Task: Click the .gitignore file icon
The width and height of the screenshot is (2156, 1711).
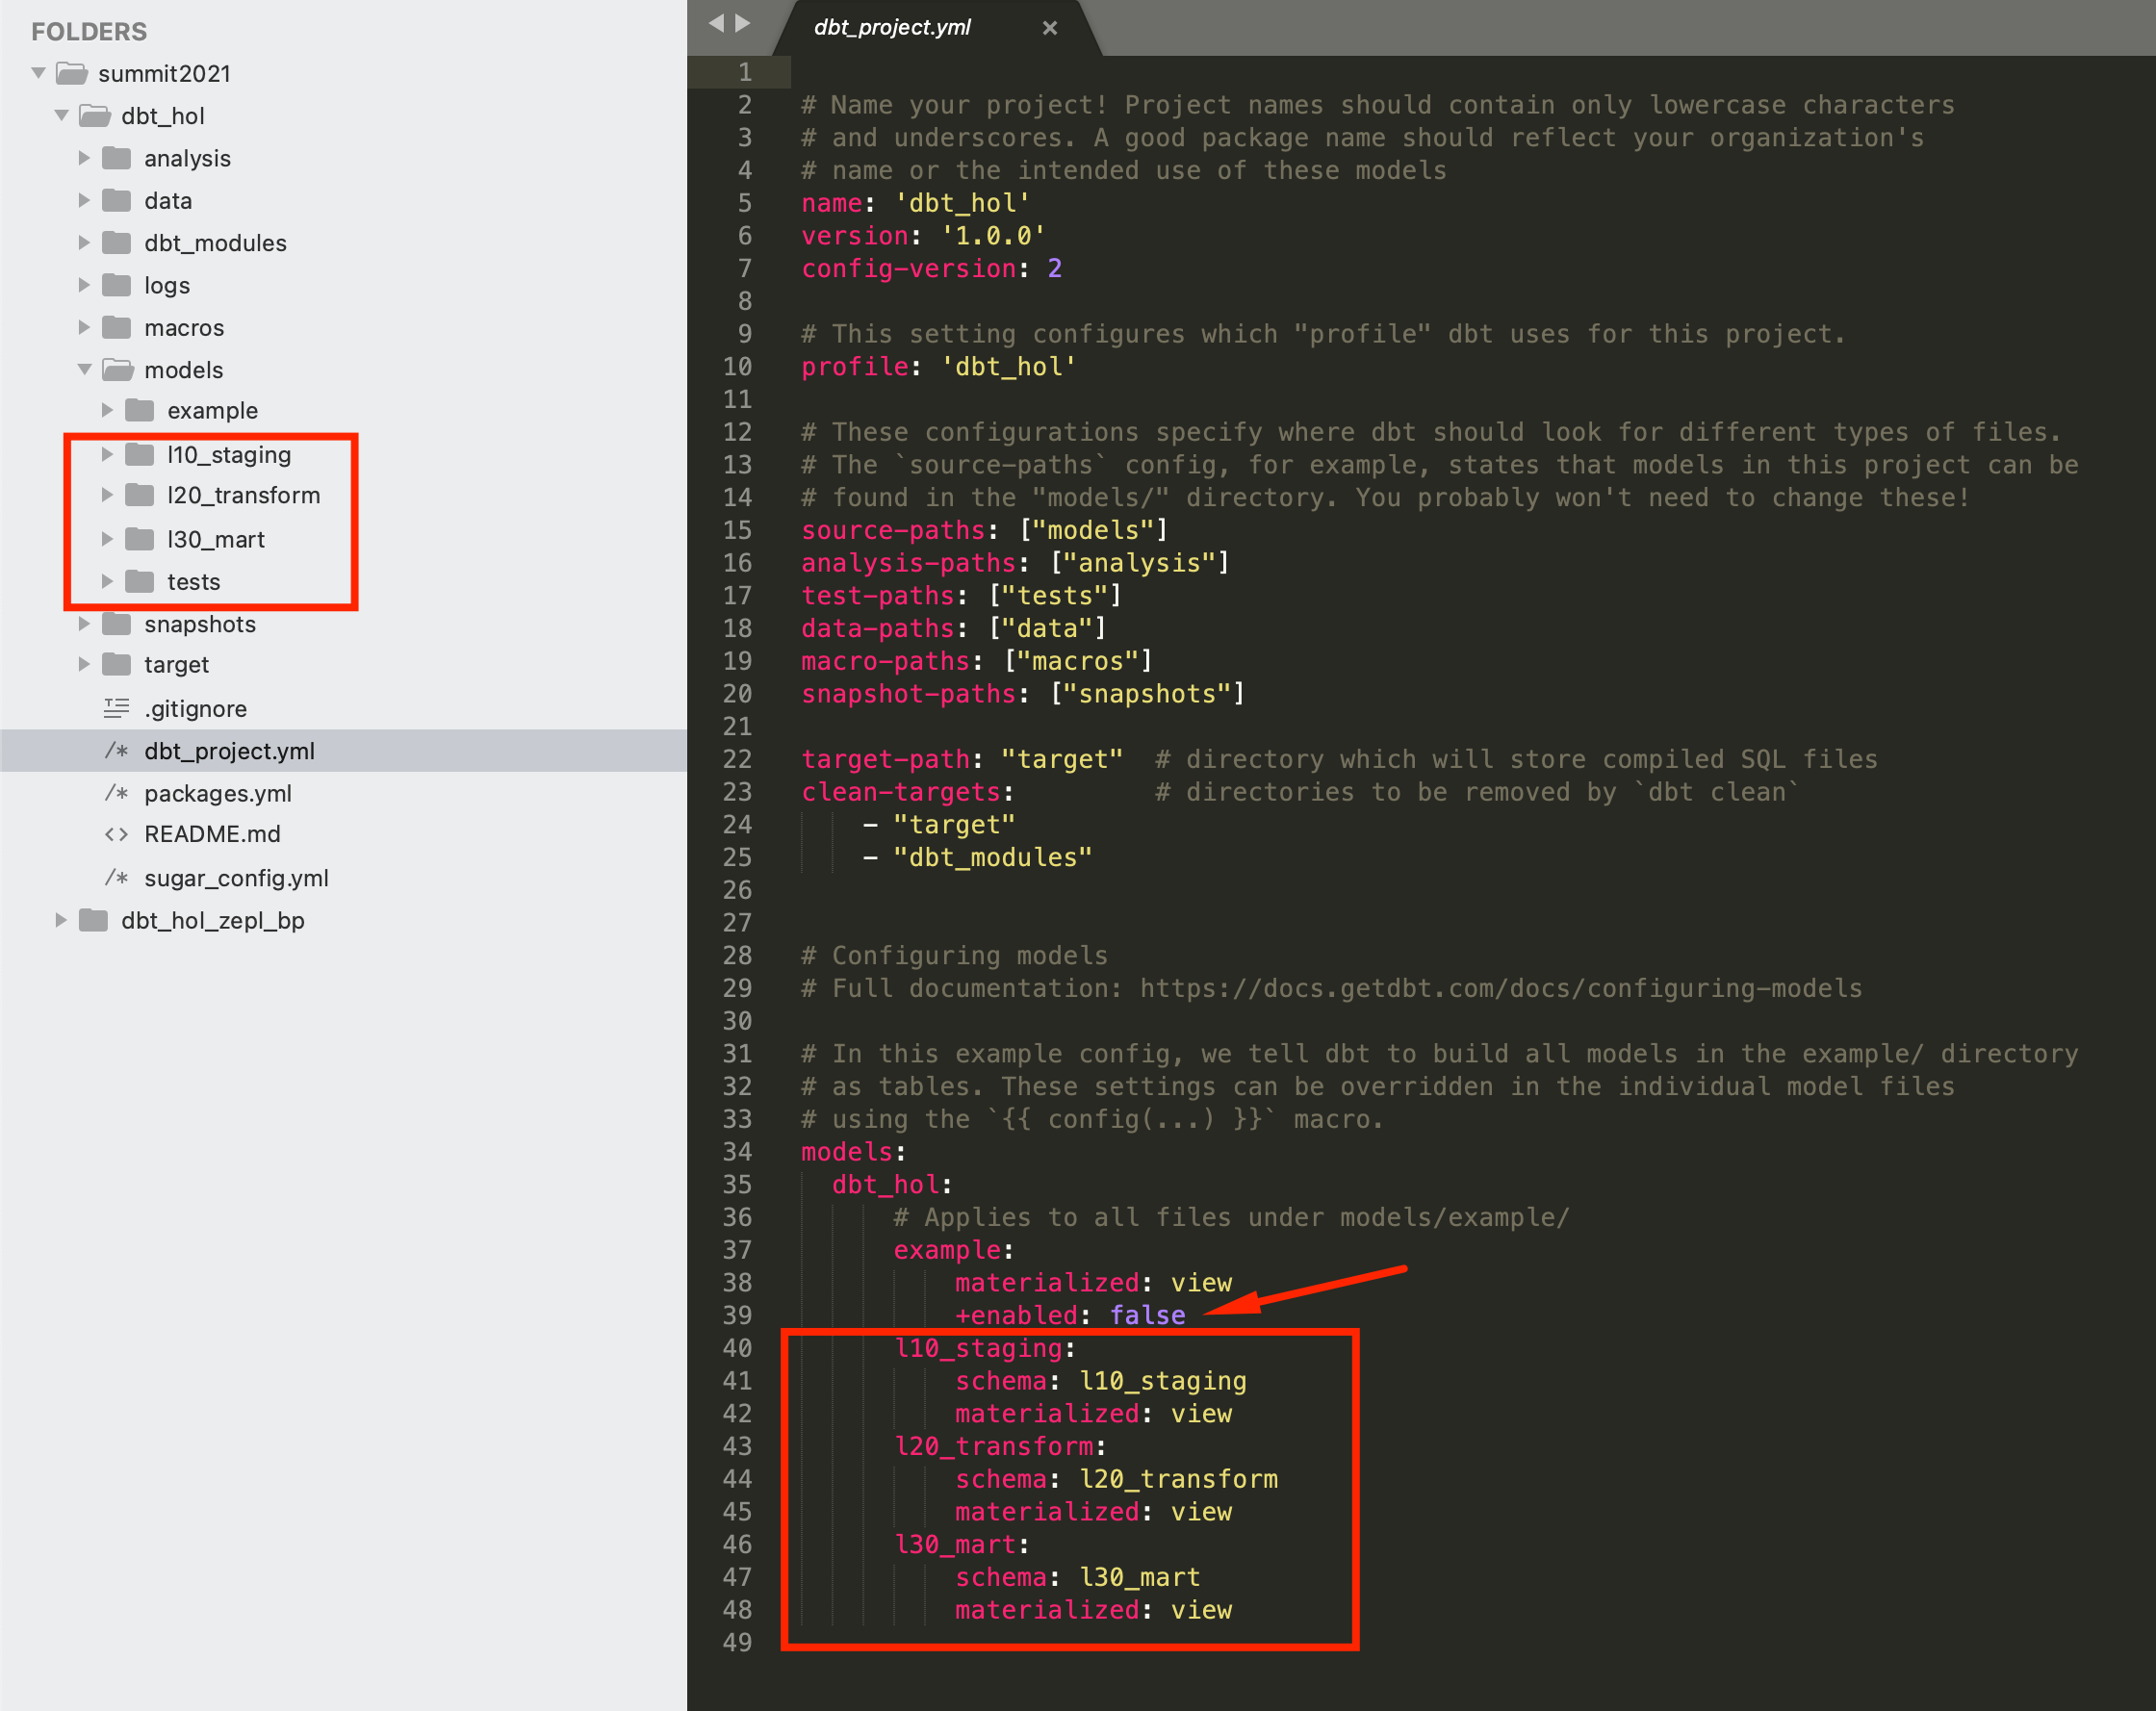Action: point(117,708)
